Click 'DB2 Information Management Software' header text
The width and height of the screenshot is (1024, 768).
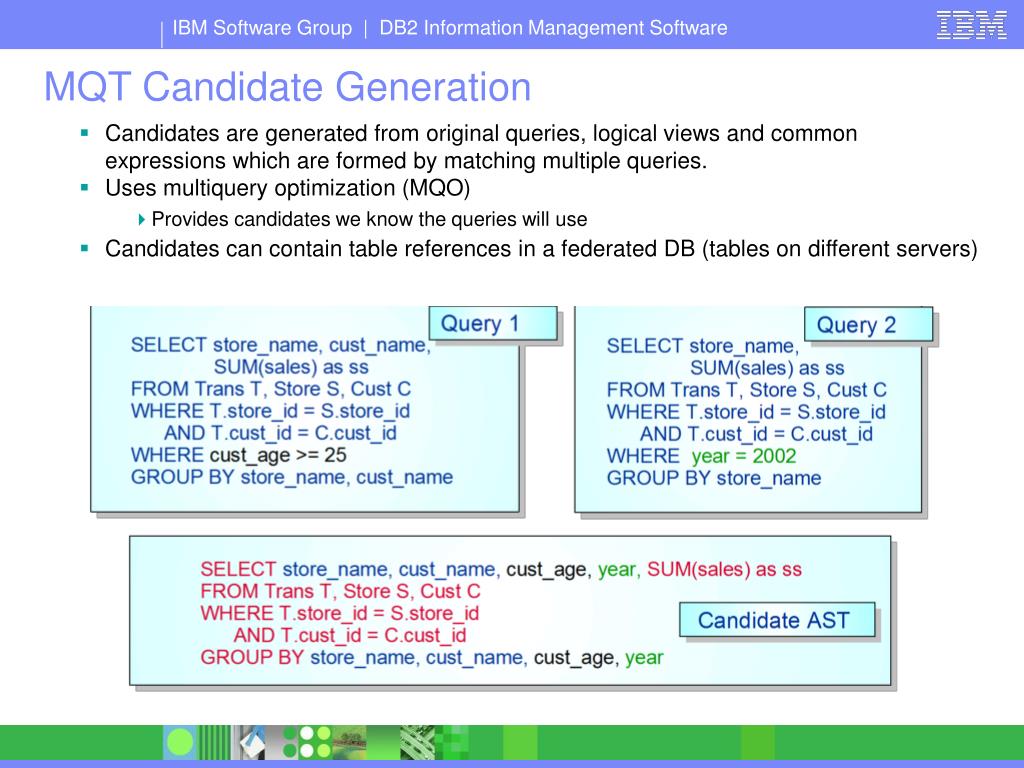[x=553, y=27]
